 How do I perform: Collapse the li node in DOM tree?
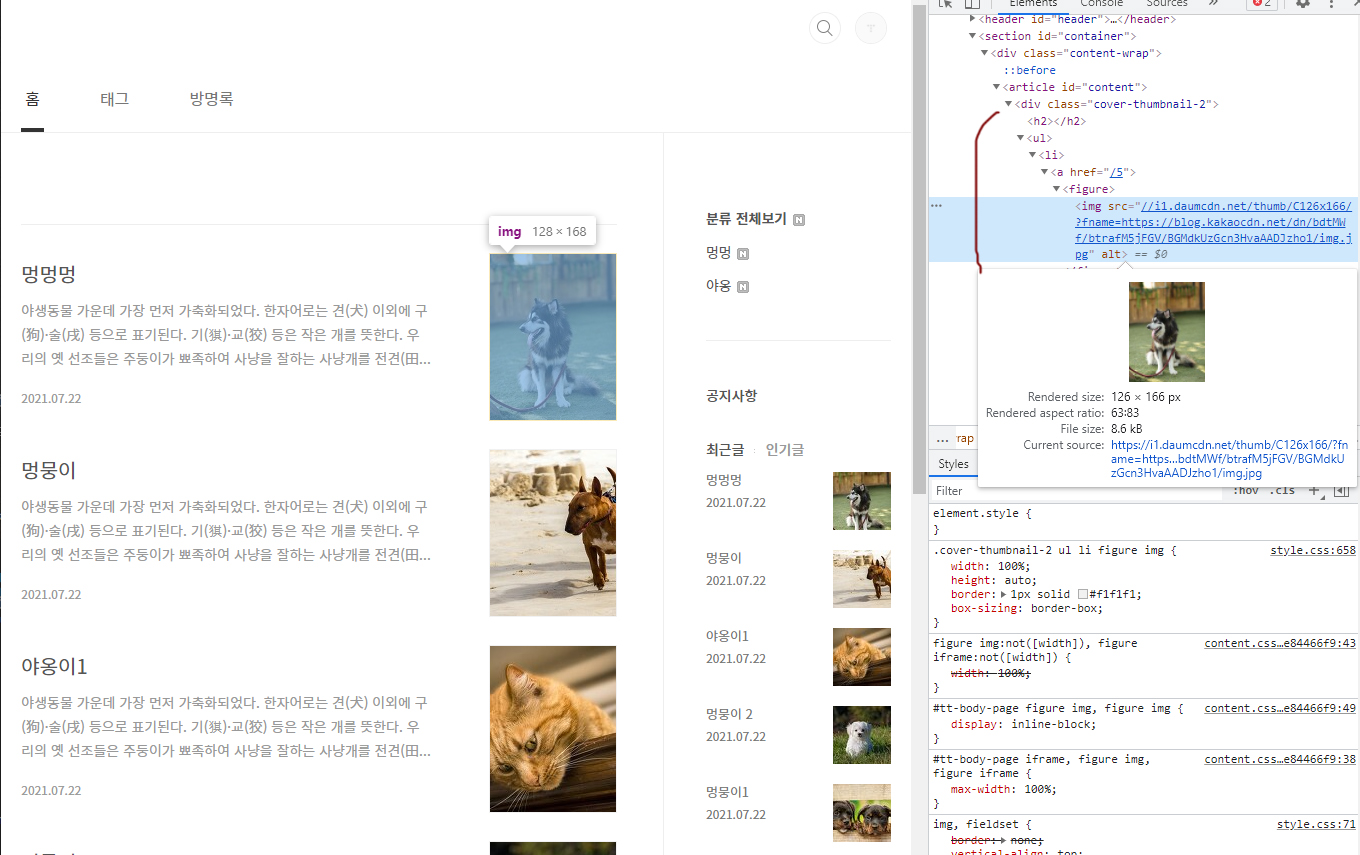click(x=1032, y=155)
